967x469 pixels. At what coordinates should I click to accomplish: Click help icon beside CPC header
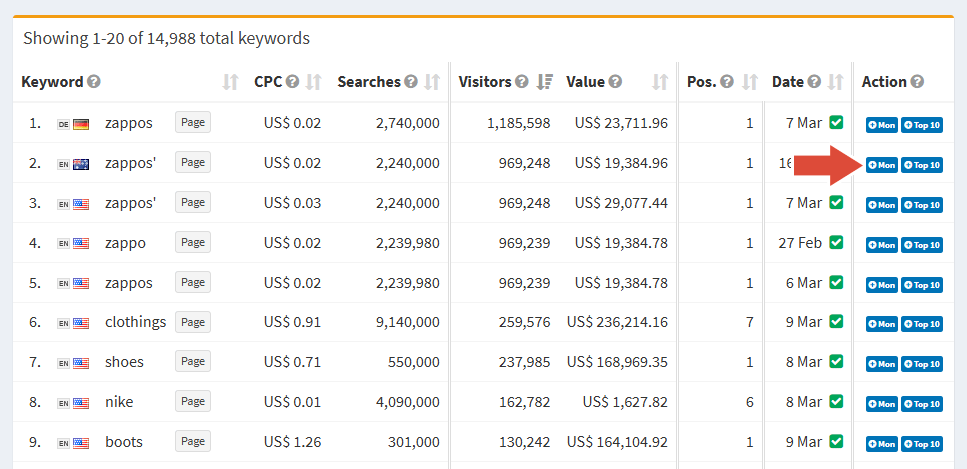tap(292, 82)
